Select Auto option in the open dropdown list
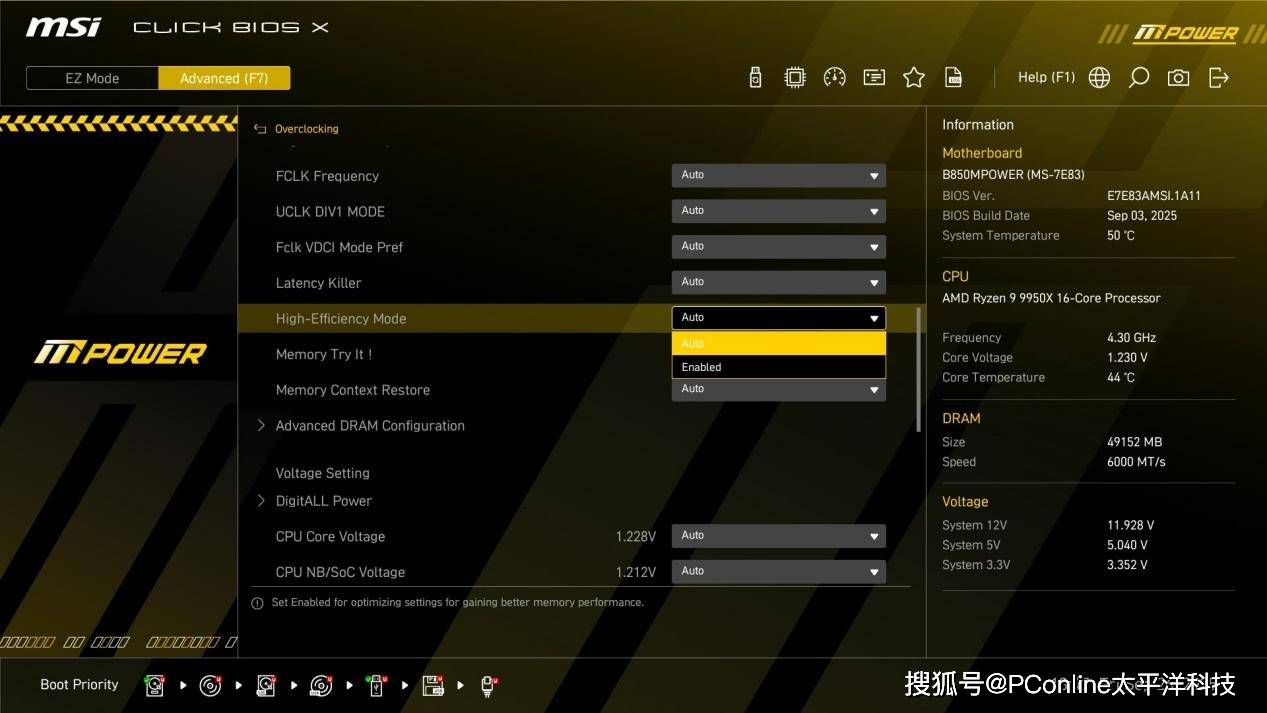Viewport: 1267px width, 713px height. tap(778, 343)
